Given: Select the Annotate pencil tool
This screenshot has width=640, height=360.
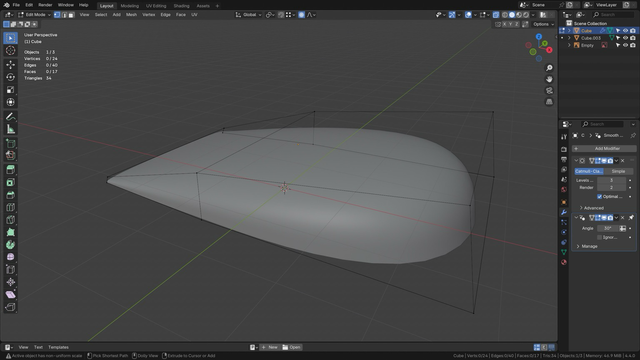Looking at the screenshot, I should pos(11,117).
